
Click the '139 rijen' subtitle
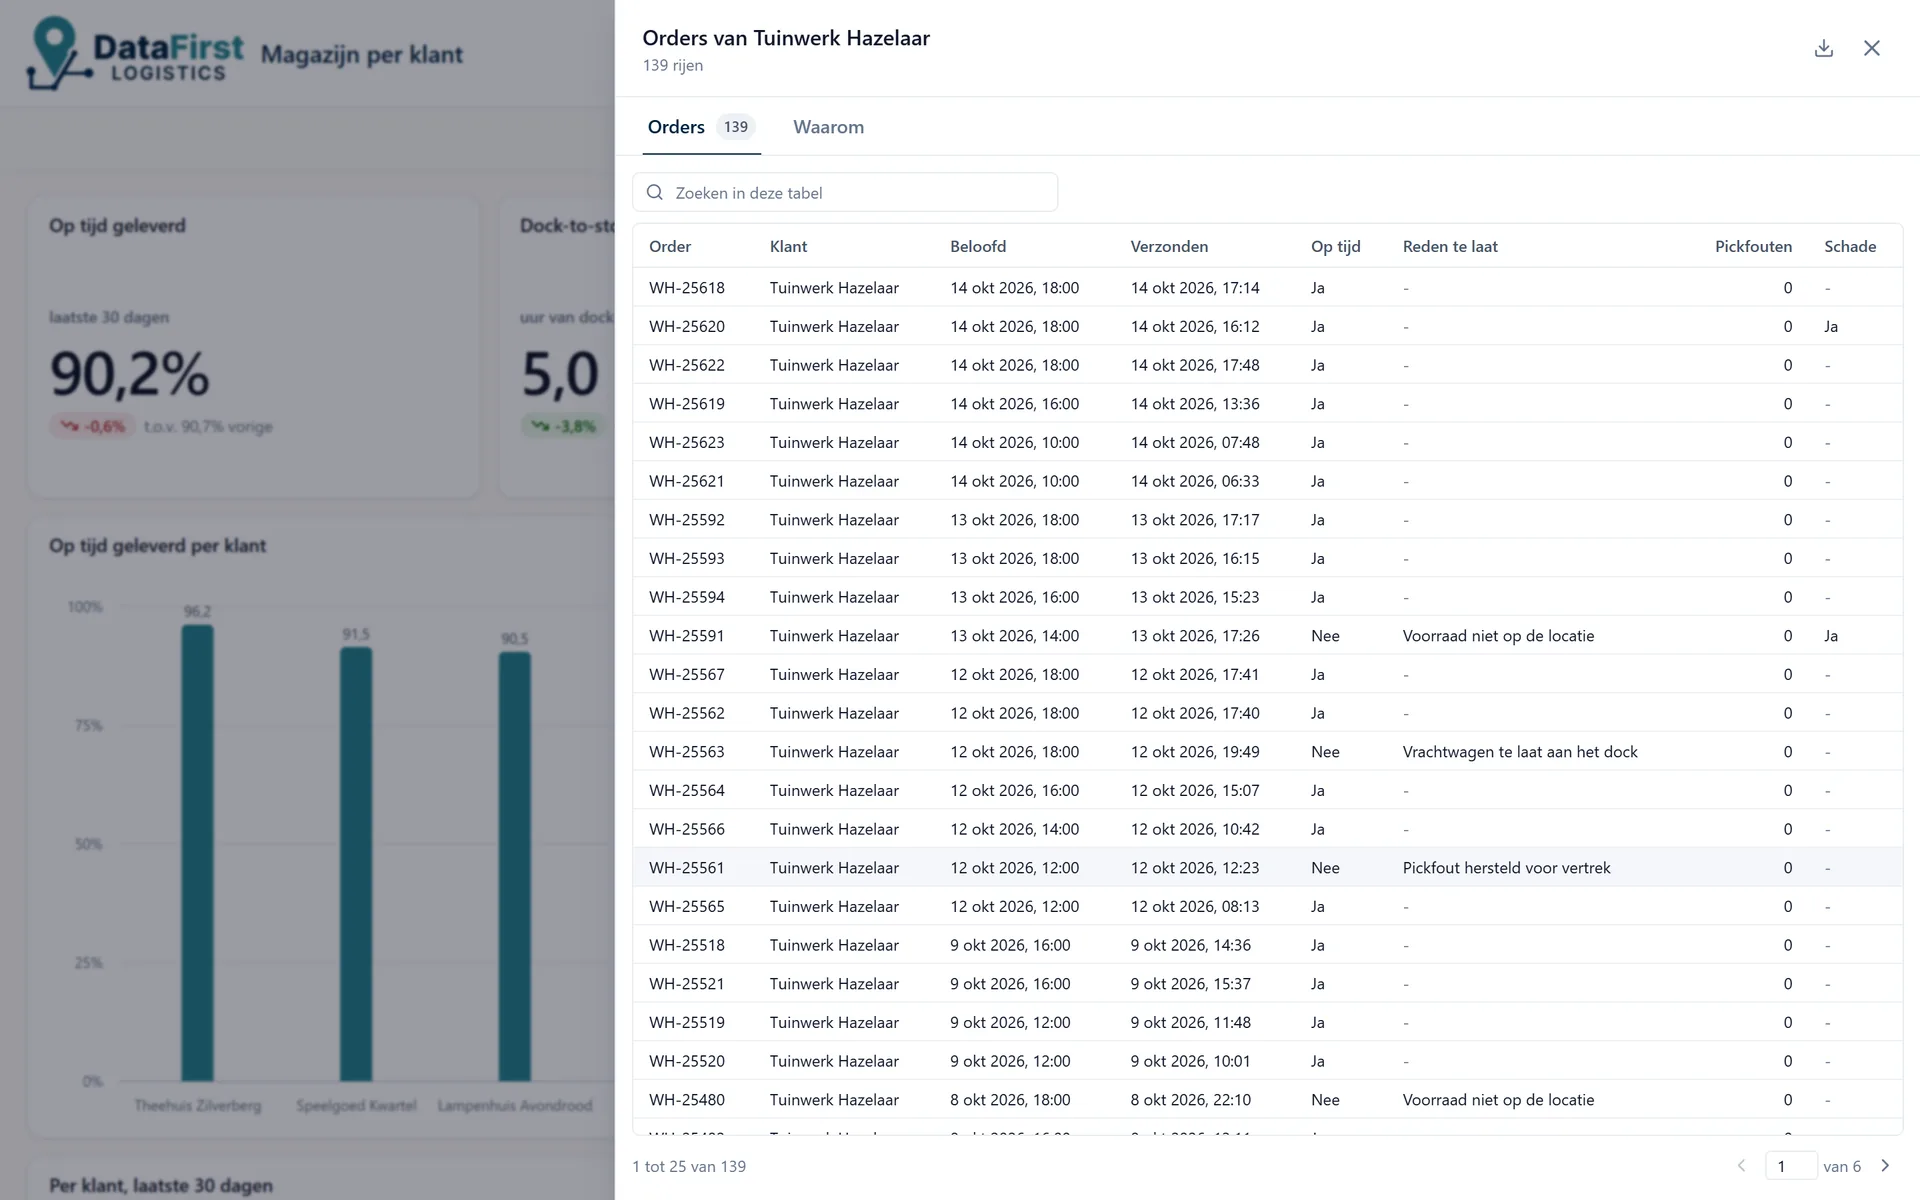(x=673, y=65)
